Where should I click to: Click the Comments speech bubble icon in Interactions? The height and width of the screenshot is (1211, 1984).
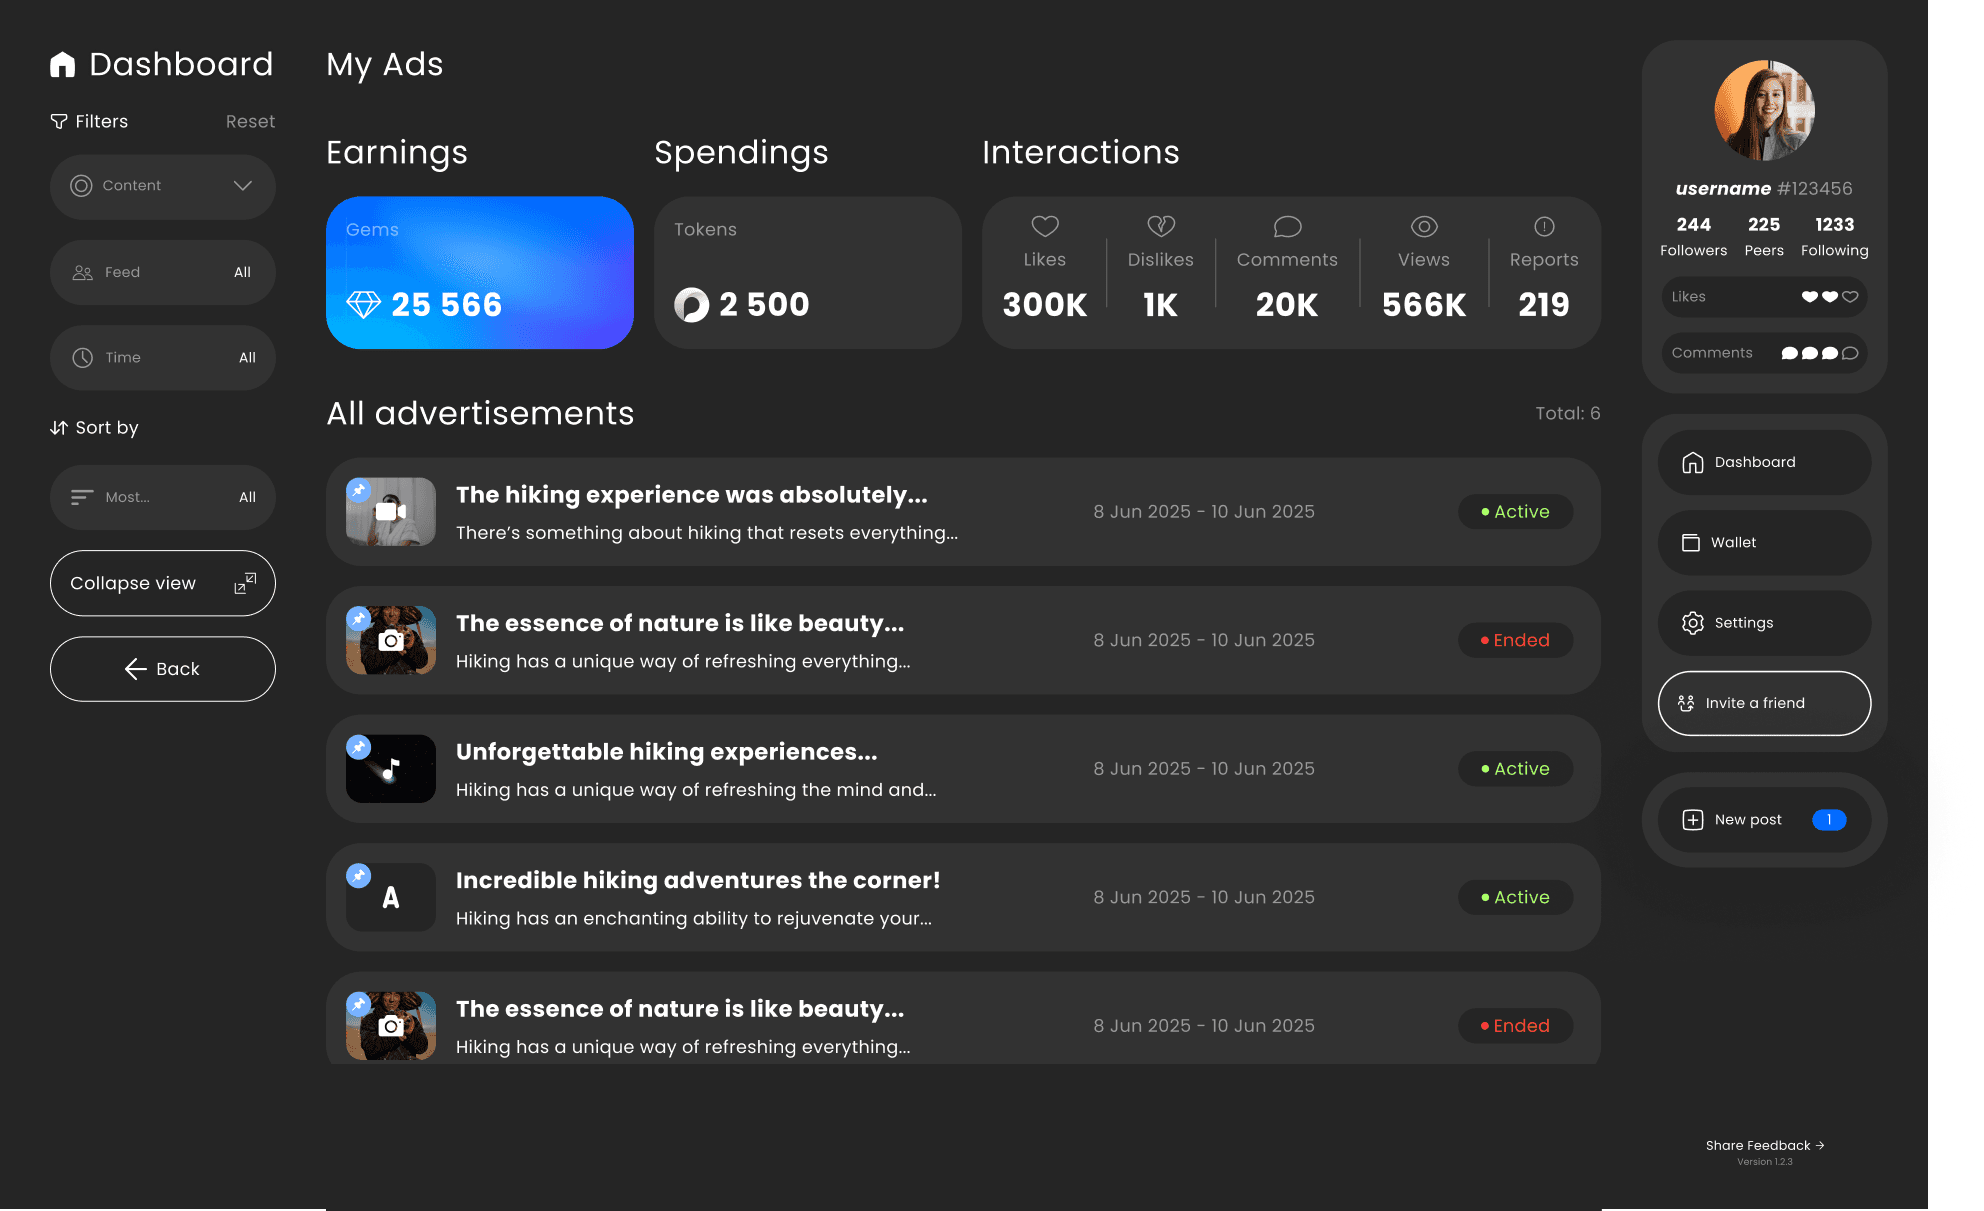point(1287,227)
